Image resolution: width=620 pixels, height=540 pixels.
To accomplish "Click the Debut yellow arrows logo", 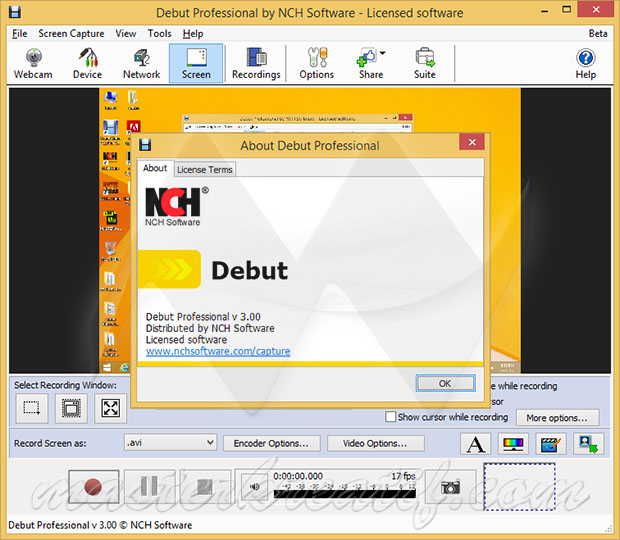I will tap(170, 269).
